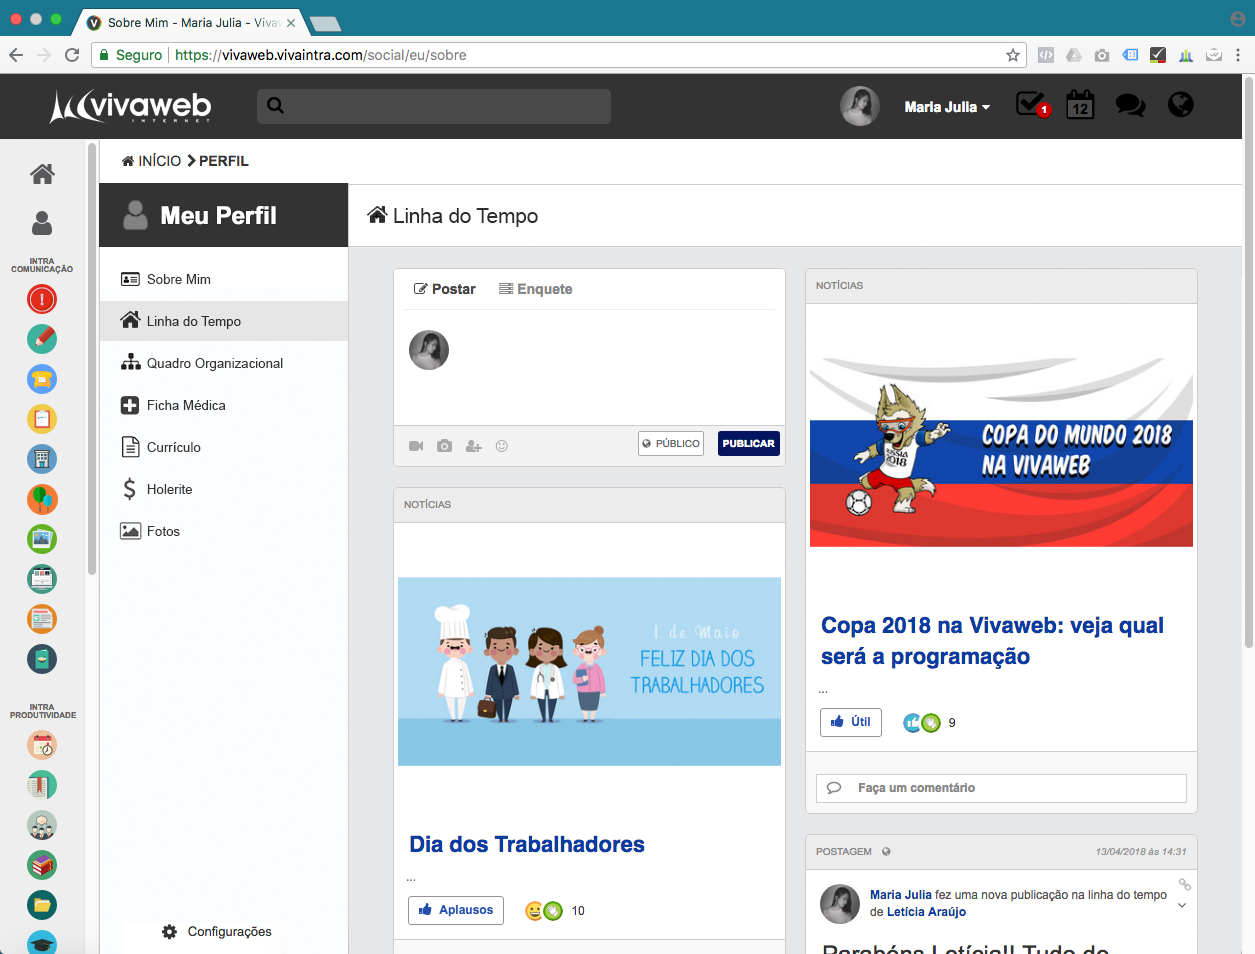
Task: Toggle the PÚBLICO visibility setting
Action: [671, 443]
